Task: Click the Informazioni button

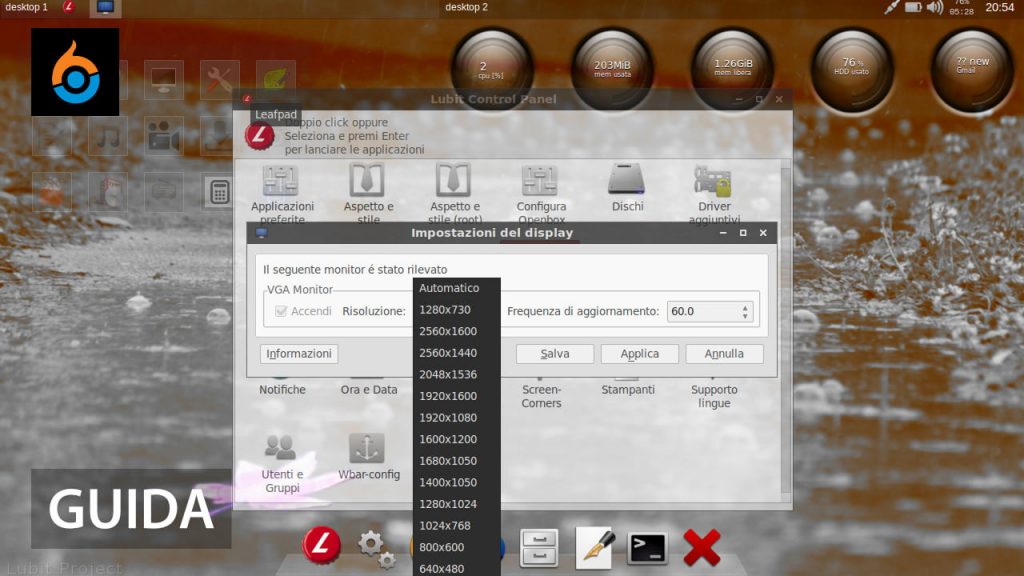Action: pyautogui.click(x=298, y=354)
